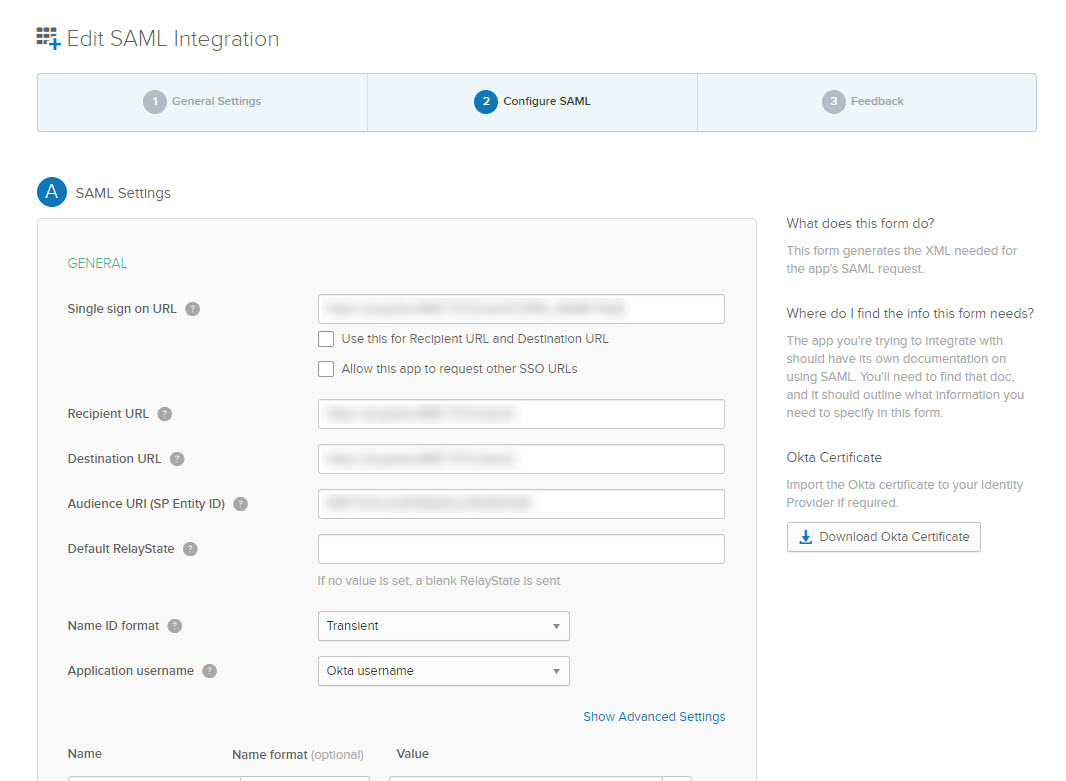Expand the Application username dropdown
This screenshot has height=781, width=1066.
(443, 671)
